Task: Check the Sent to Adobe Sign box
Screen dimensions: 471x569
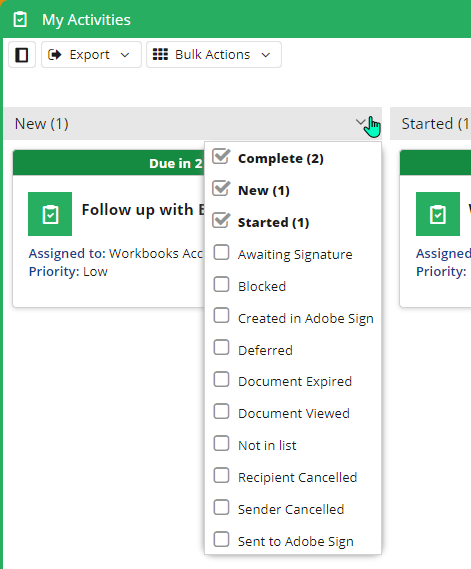Action: [x=221, y=539]
